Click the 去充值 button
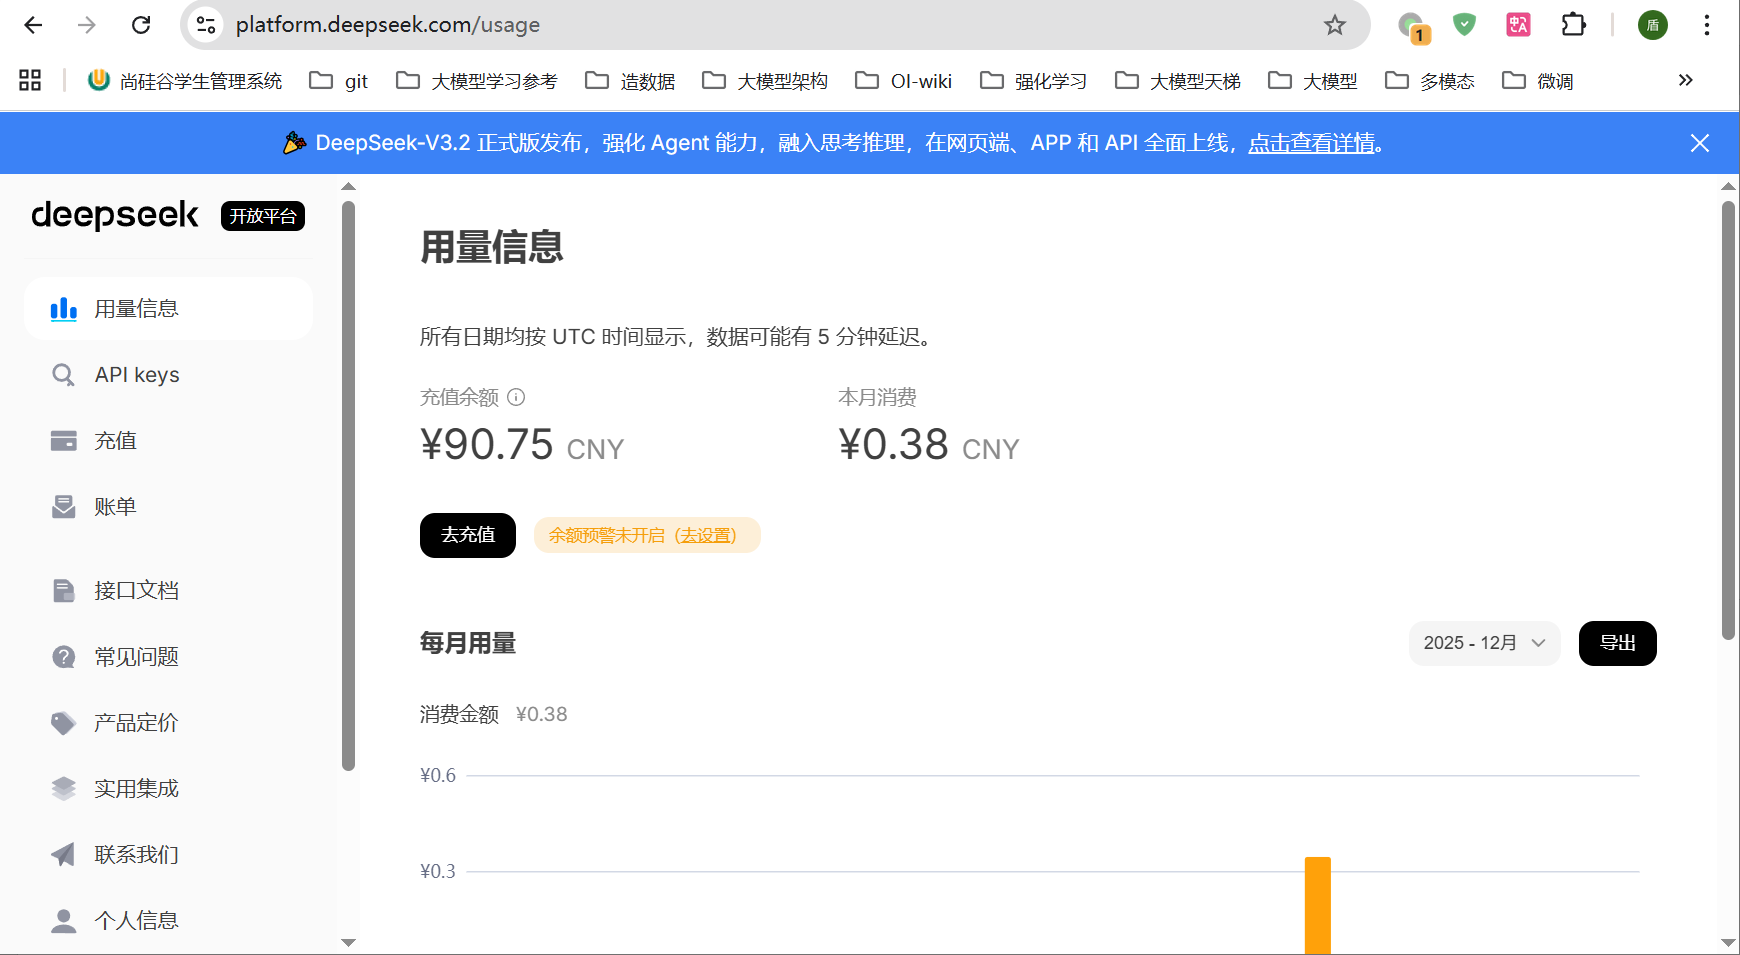Screen dimensions: 1740x955 [468, 535]
